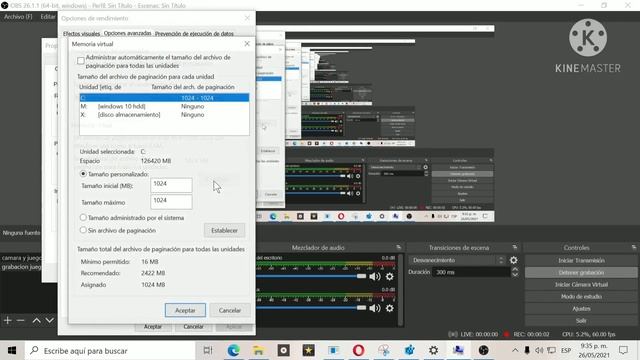The height and width of the screenshot is (360, 640).
Task: Open network icon in system tray
Action: click(x=551, y=350)
